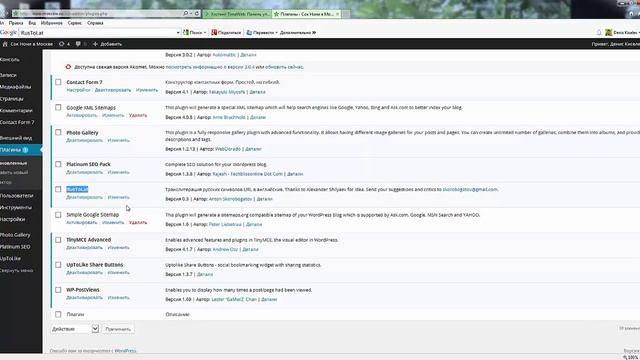This screenshot has width=640, height=360.
Task: Click the Akismet update notice icon
Action: tap(68, 67)
